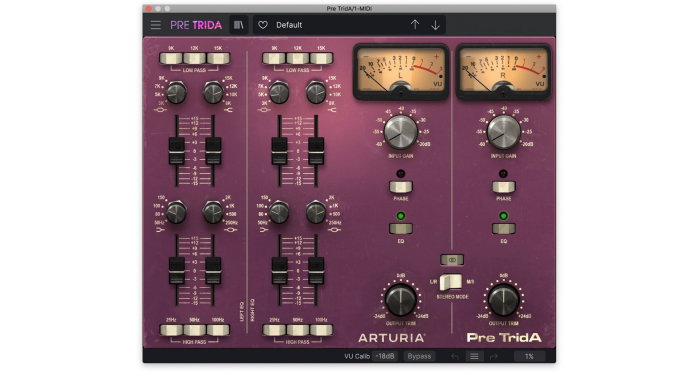The image size is (700, 372).
Task: Click Left EQ high shelf gain fader
Action: click(213, 151)
